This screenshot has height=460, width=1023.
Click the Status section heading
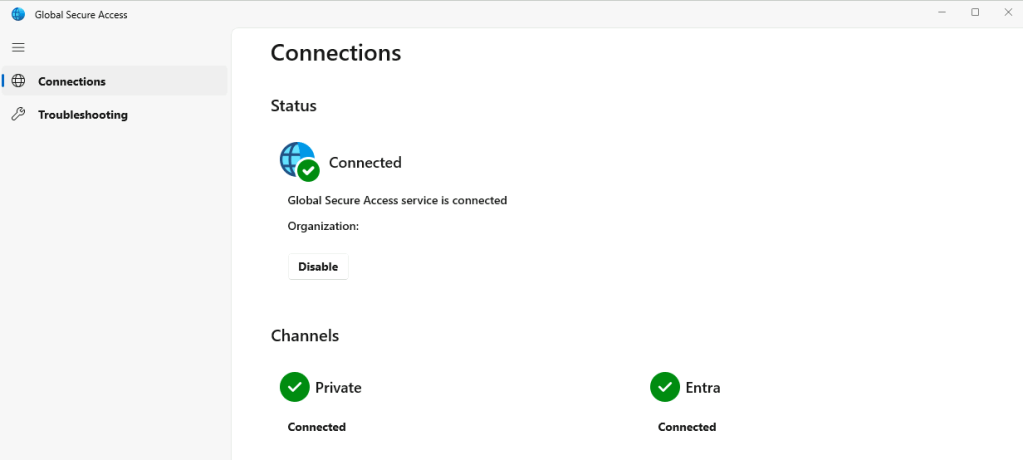(x=294, y=106)
